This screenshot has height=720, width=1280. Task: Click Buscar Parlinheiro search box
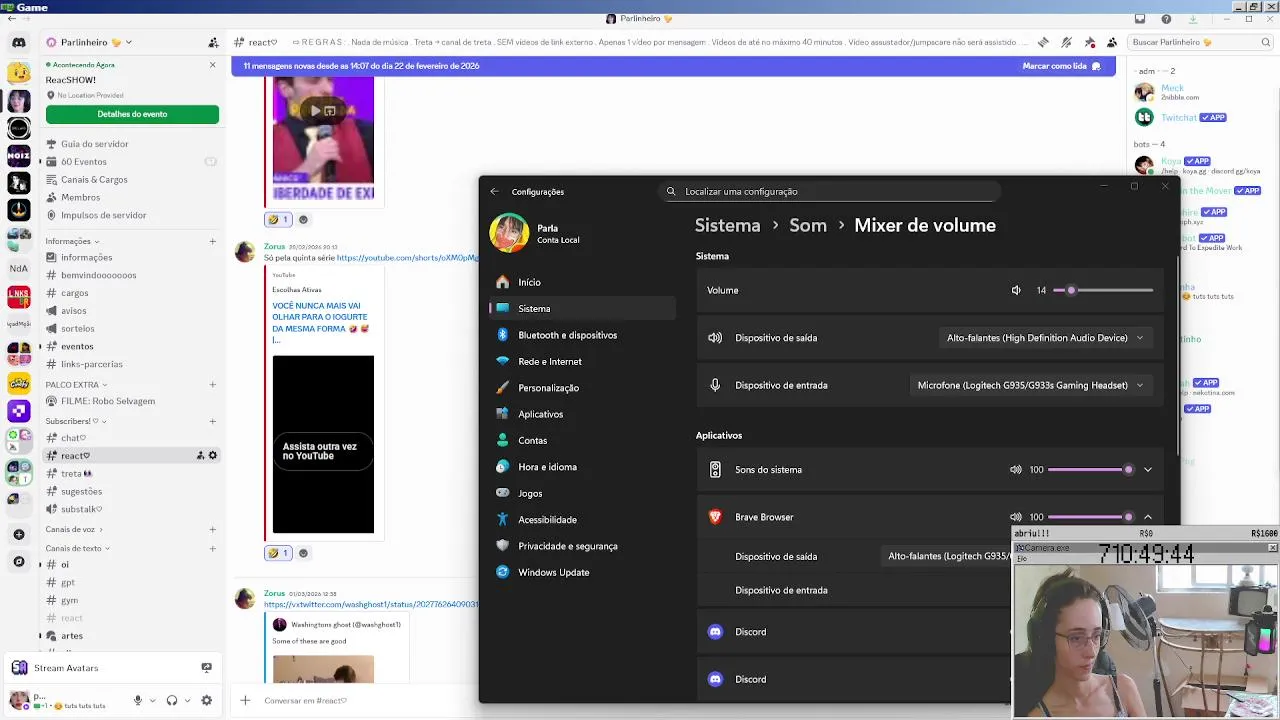(1200, 43)
